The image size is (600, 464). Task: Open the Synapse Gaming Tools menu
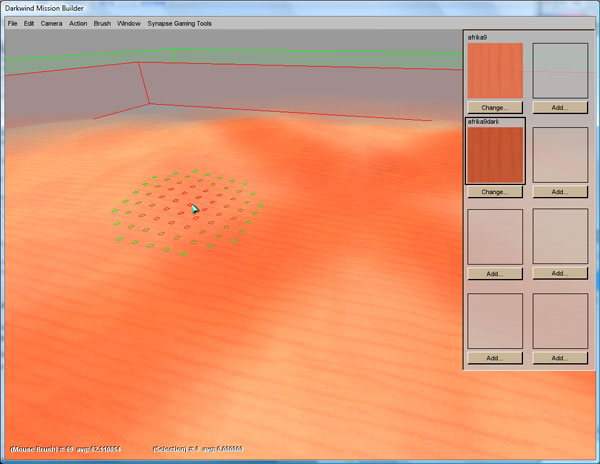[x=179, y=23]
